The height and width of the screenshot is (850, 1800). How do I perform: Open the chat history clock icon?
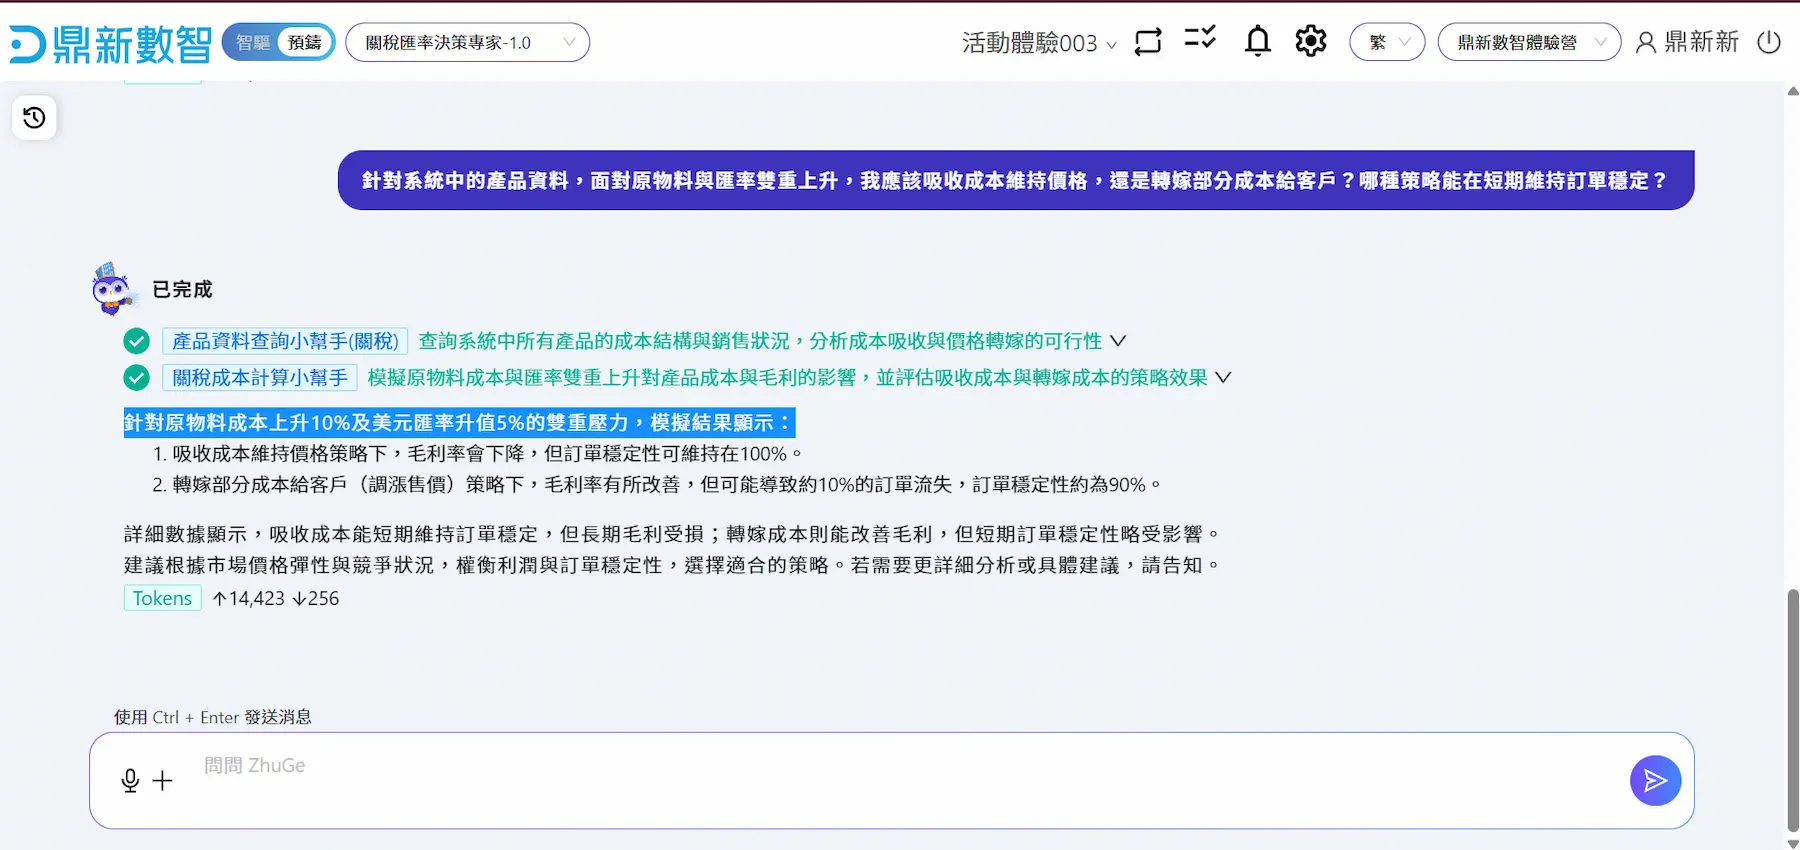(x=34, y=118)
